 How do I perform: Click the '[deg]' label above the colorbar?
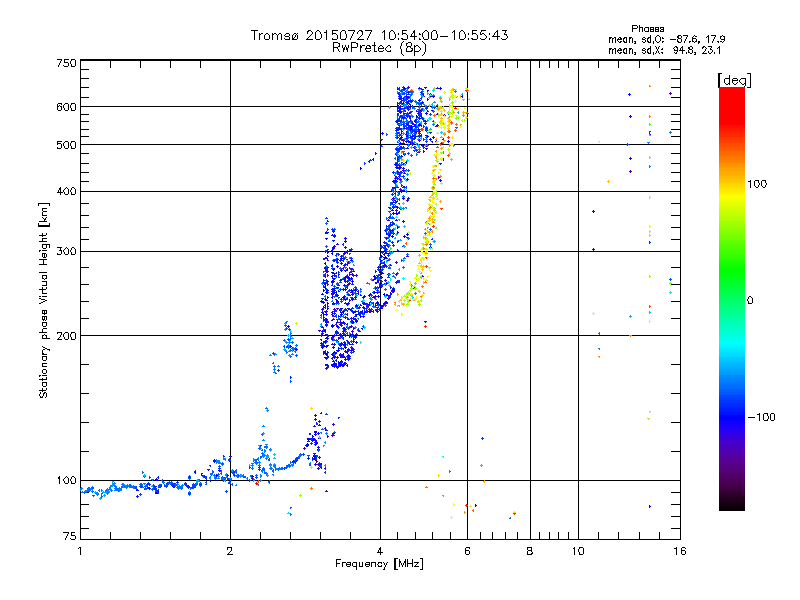coord(734,80)
